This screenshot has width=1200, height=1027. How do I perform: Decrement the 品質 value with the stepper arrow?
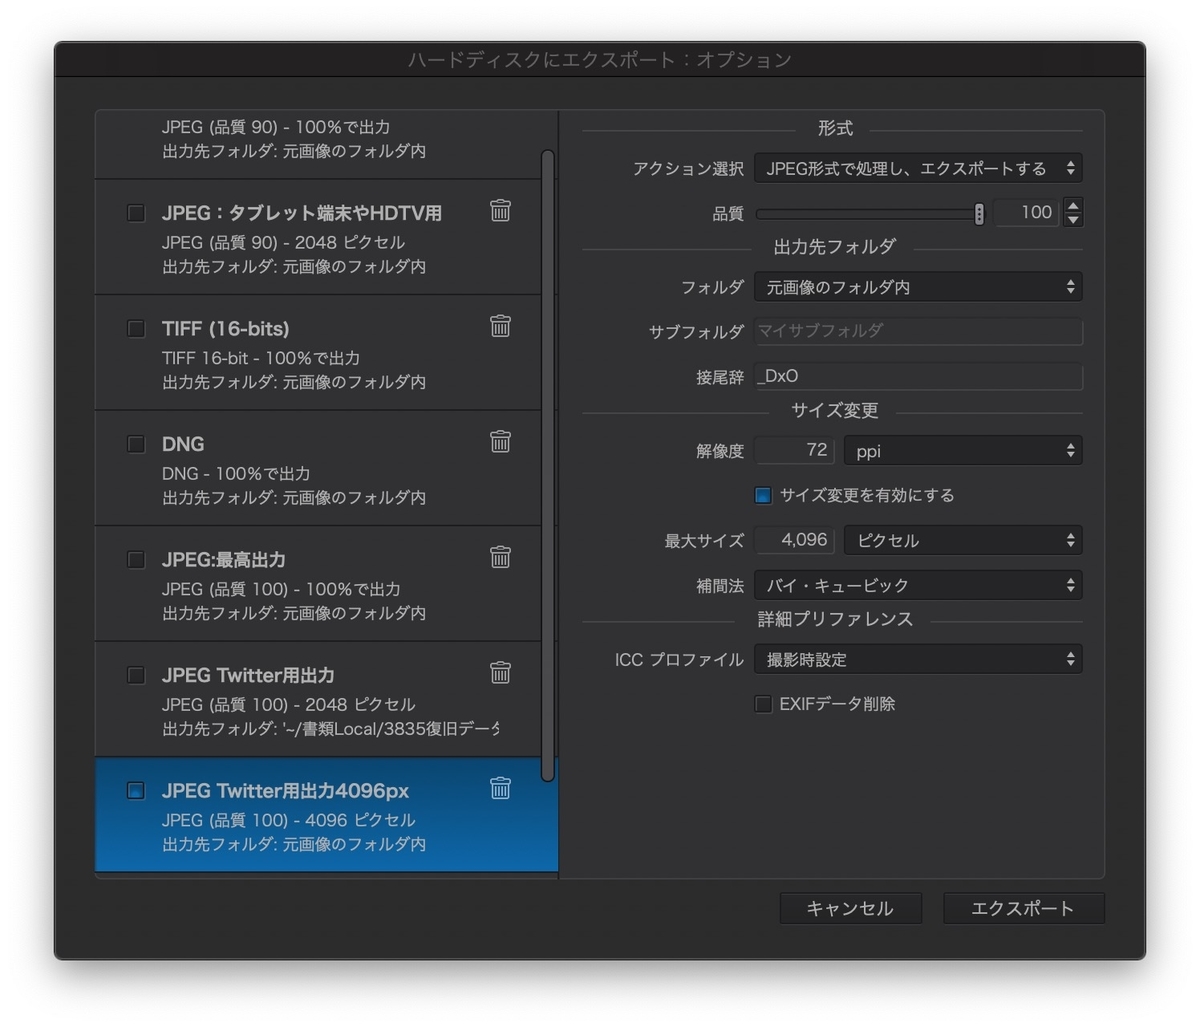[x=1073, y=218]
